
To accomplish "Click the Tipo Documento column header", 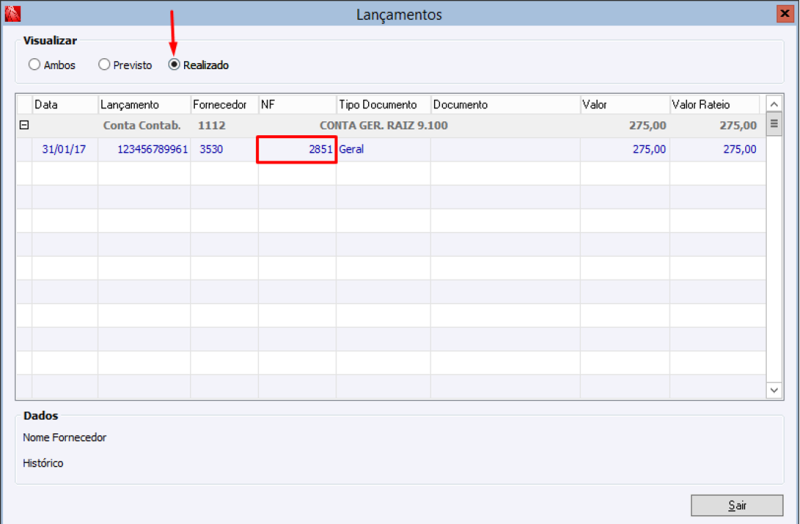I will tap(384, 105).
